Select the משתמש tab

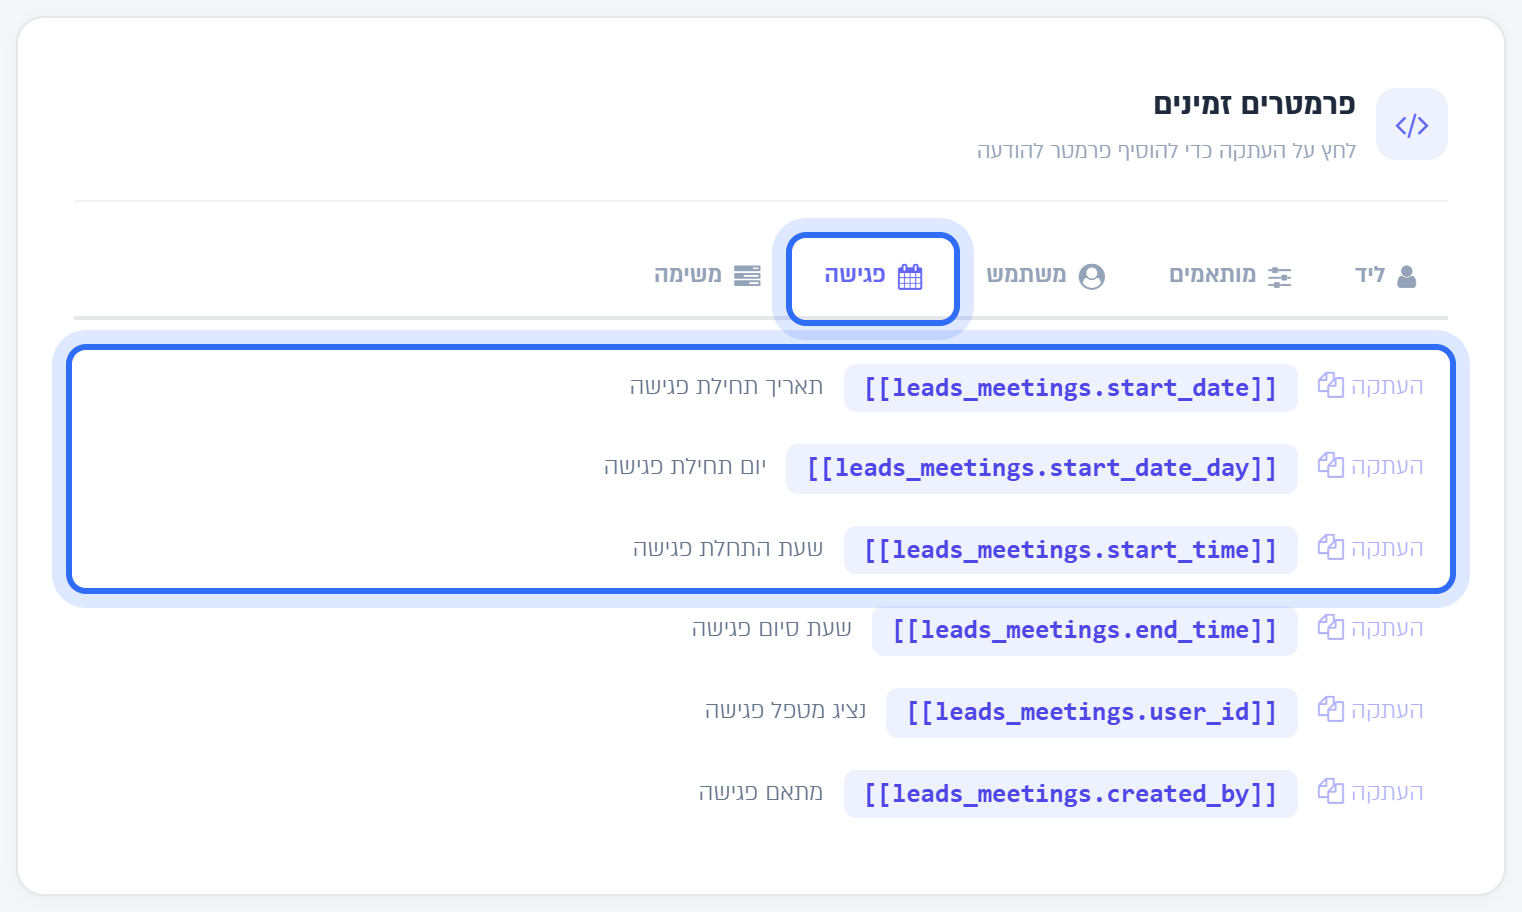[1045, 276]
